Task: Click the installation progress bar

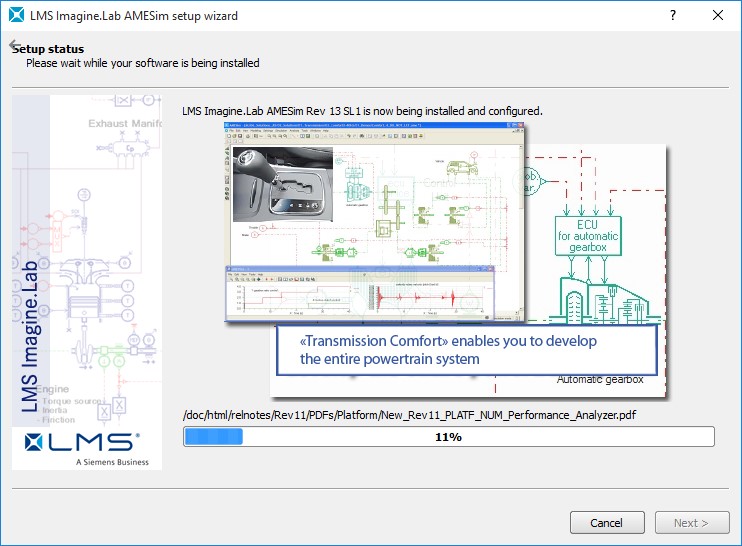Action: [448, 437]
